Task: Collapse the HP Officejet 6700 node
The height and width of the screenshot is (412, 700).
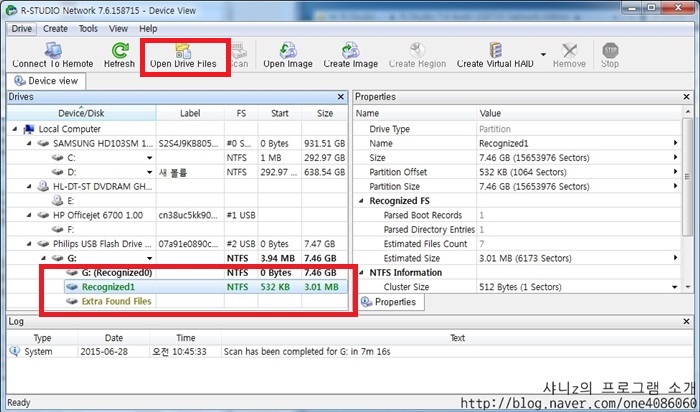Action: click(x=29, y=215)
